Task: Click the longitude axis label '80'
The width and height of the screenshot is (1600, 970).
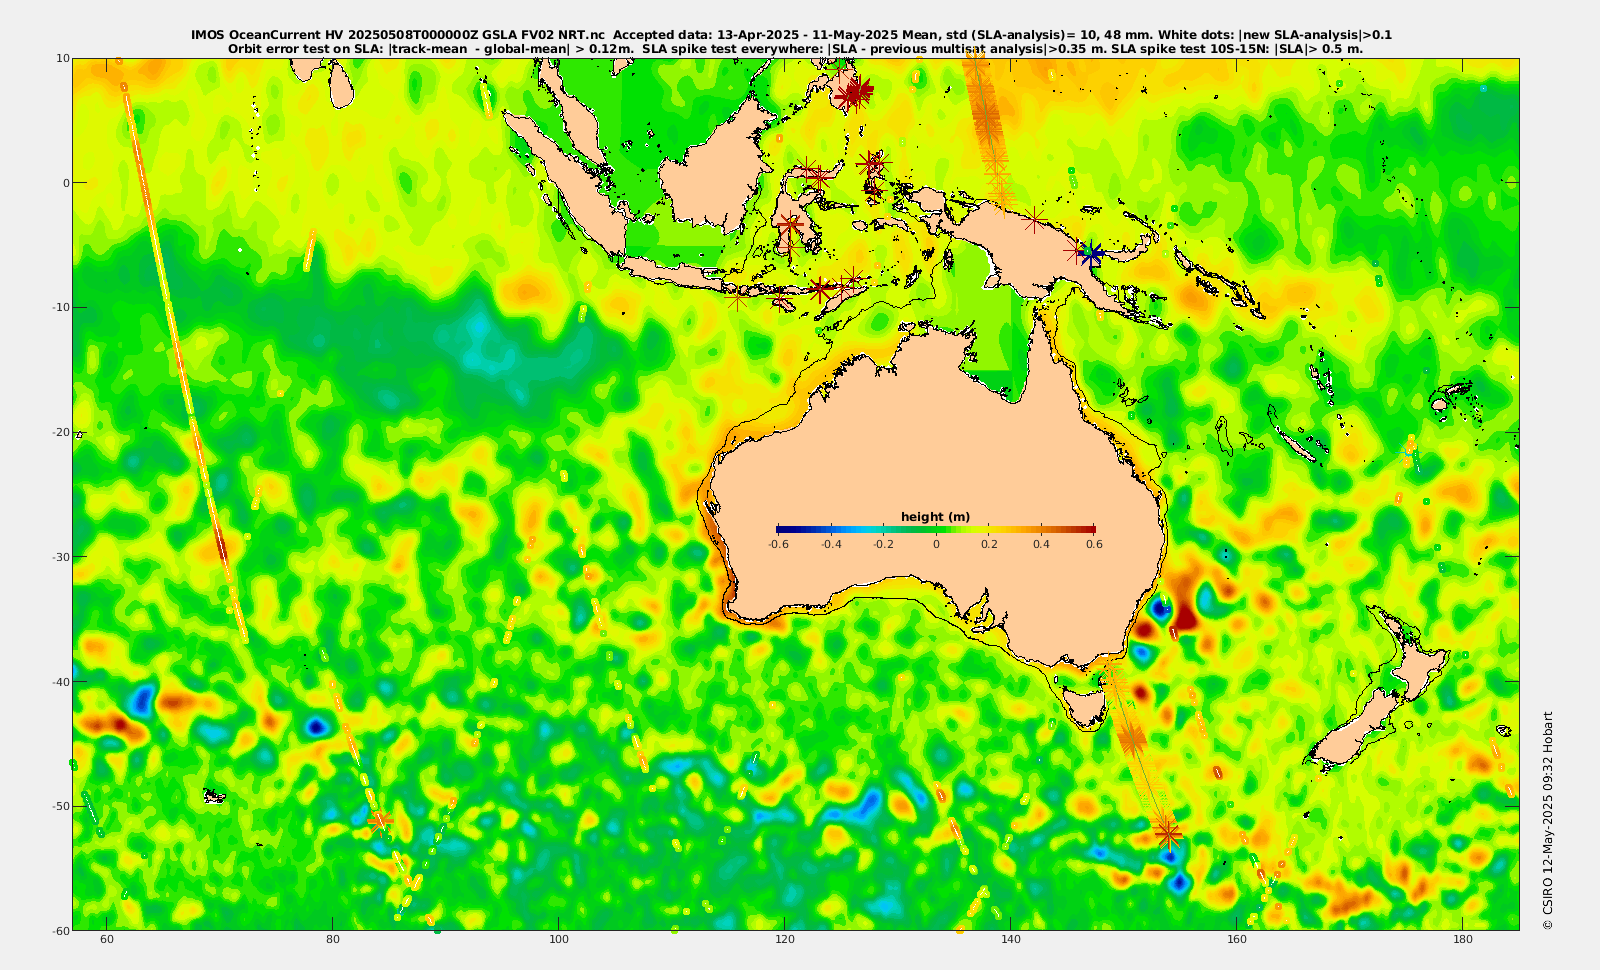Action: (333, 940)
